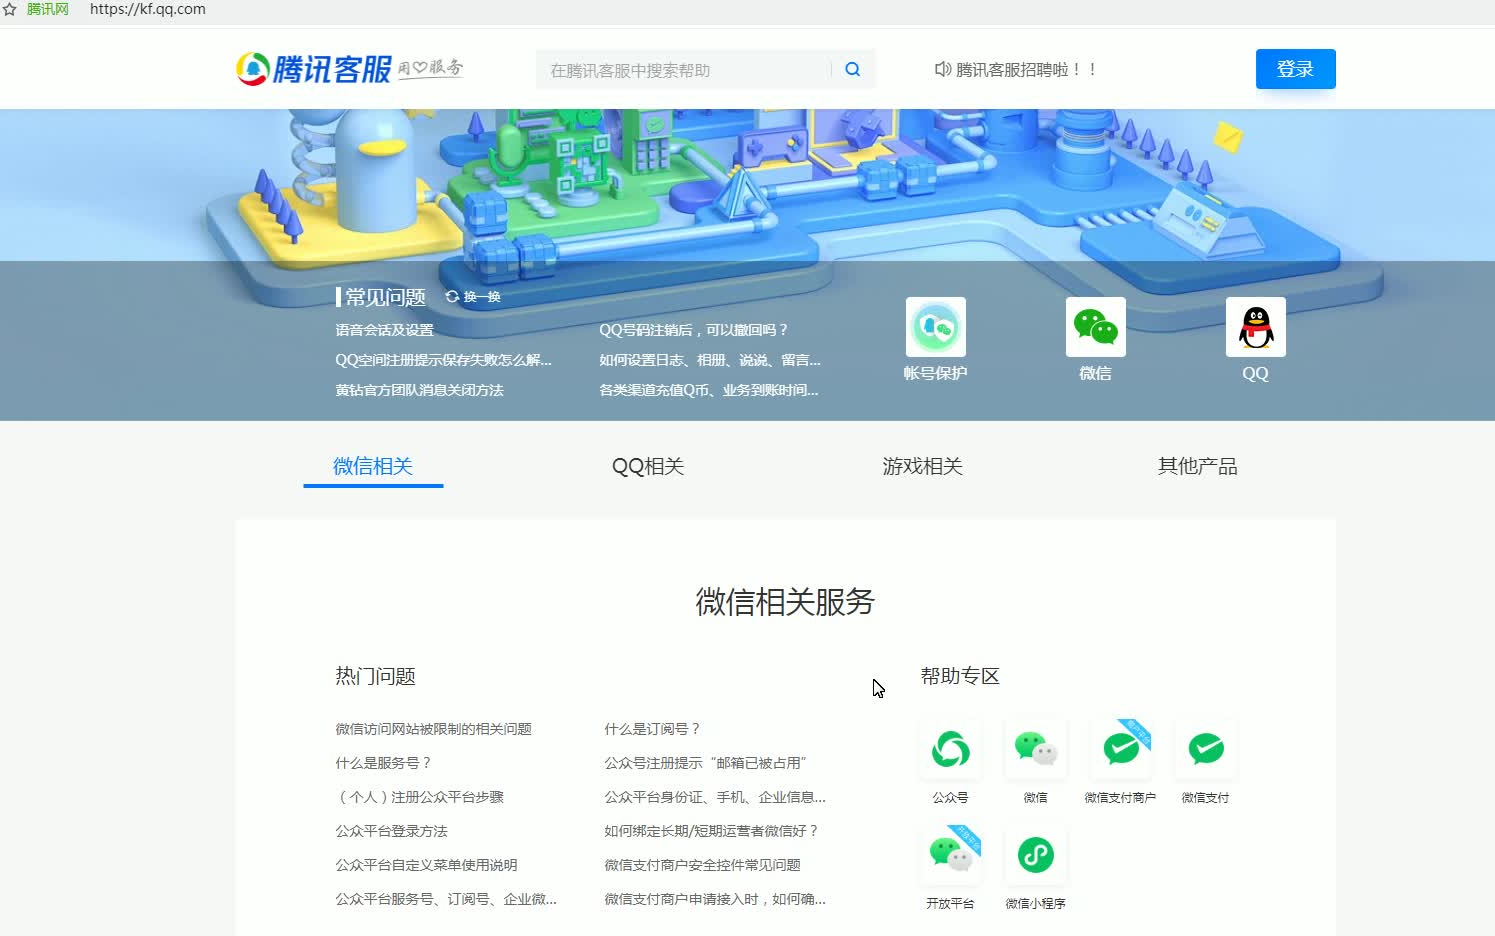
Task: Switch to the 游戏相关 tab
Action: click(x=922, y=466)
